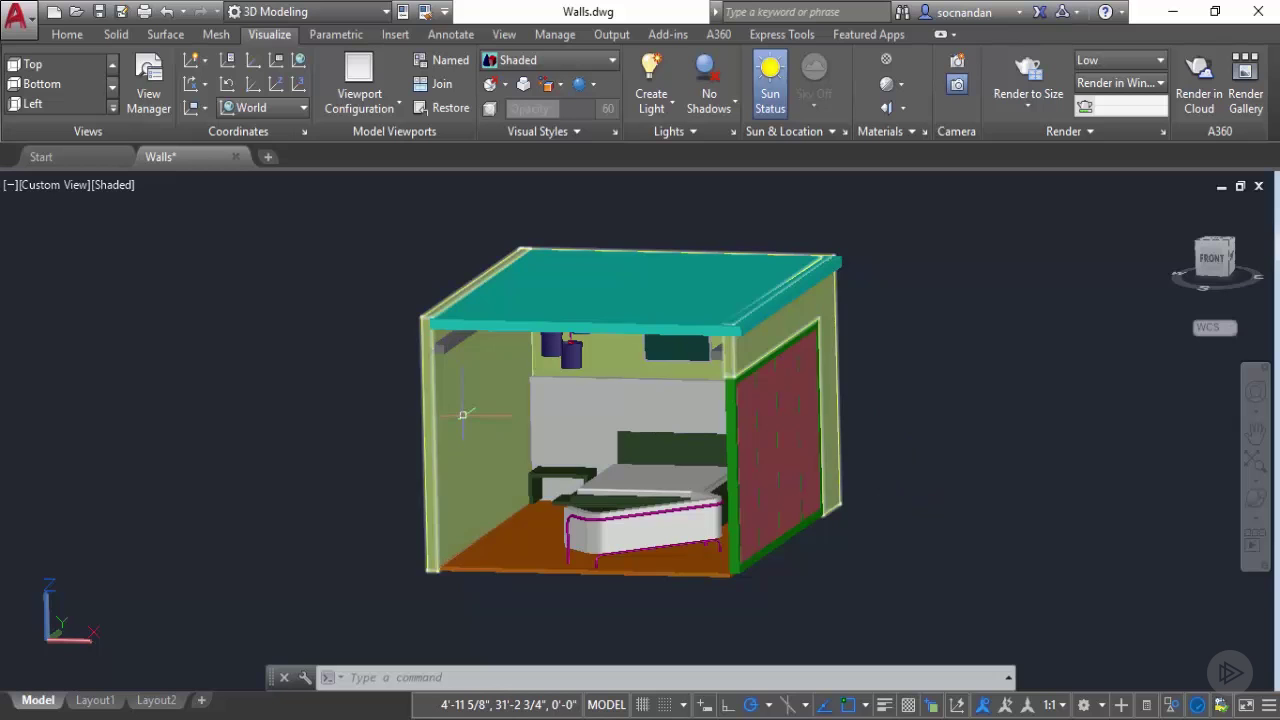The image size is (1280, 720).
Task: Click the Join viewports button
Action: tap(433, 84)
